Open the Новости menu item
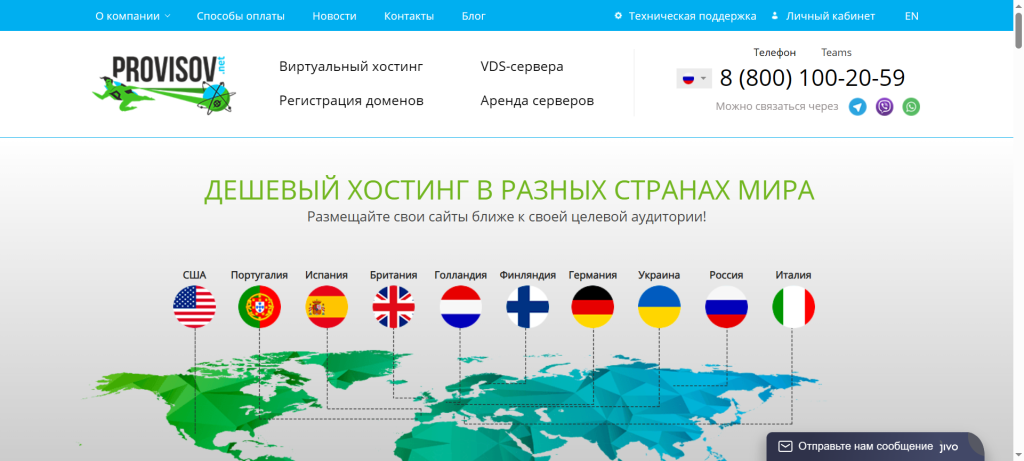1024x461 pixels. coord(334,16)
